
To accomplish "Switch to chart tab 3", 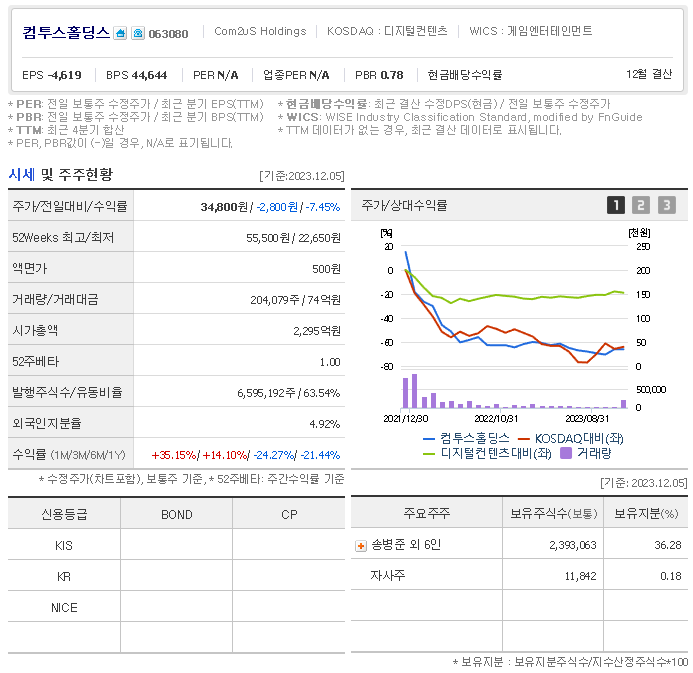I will (x=666, y=205).
